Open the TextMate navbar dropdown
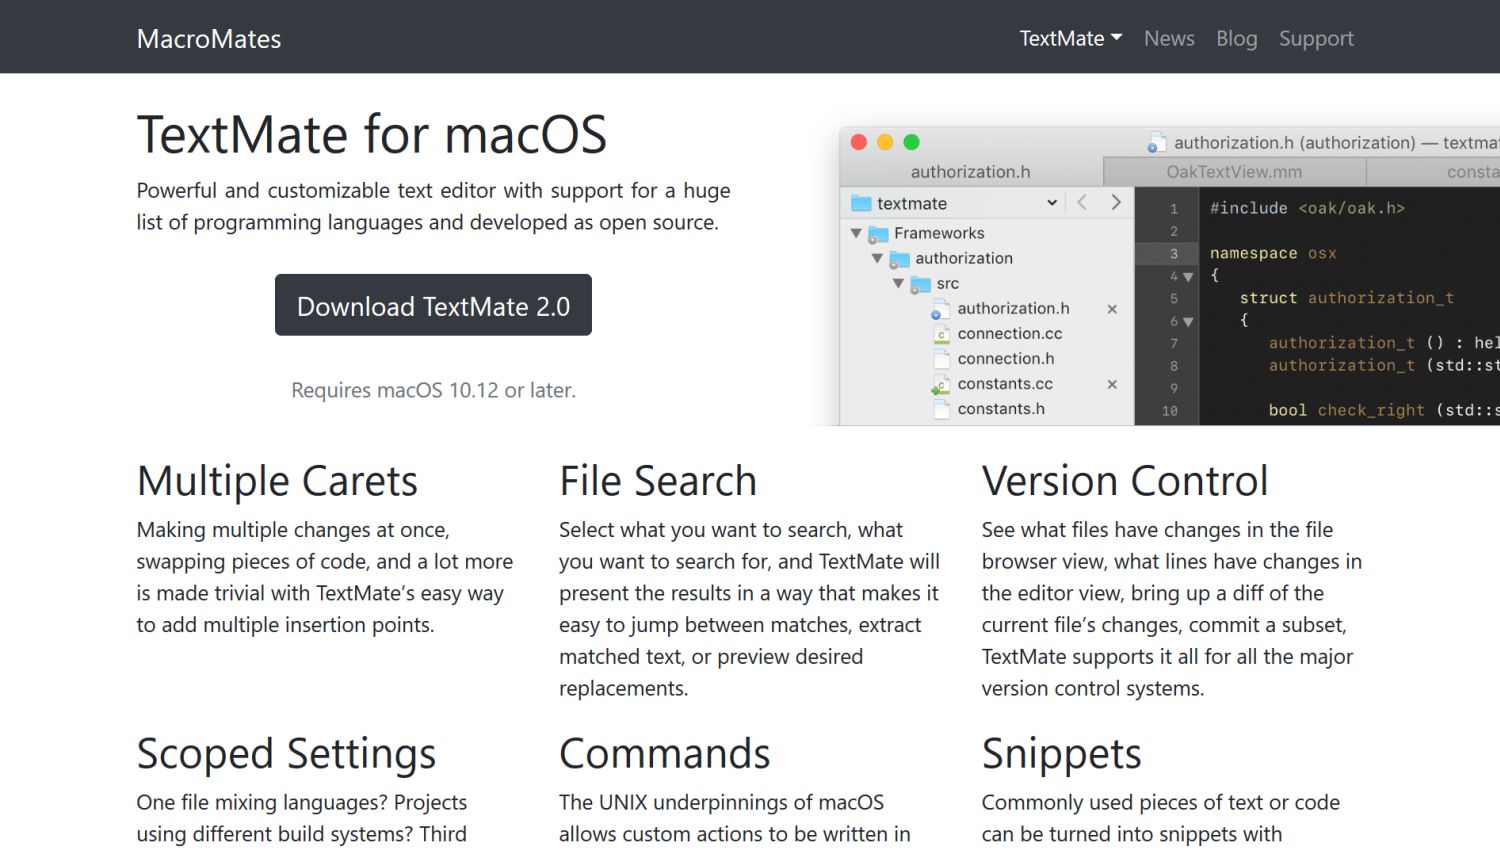 (1070, 38)
